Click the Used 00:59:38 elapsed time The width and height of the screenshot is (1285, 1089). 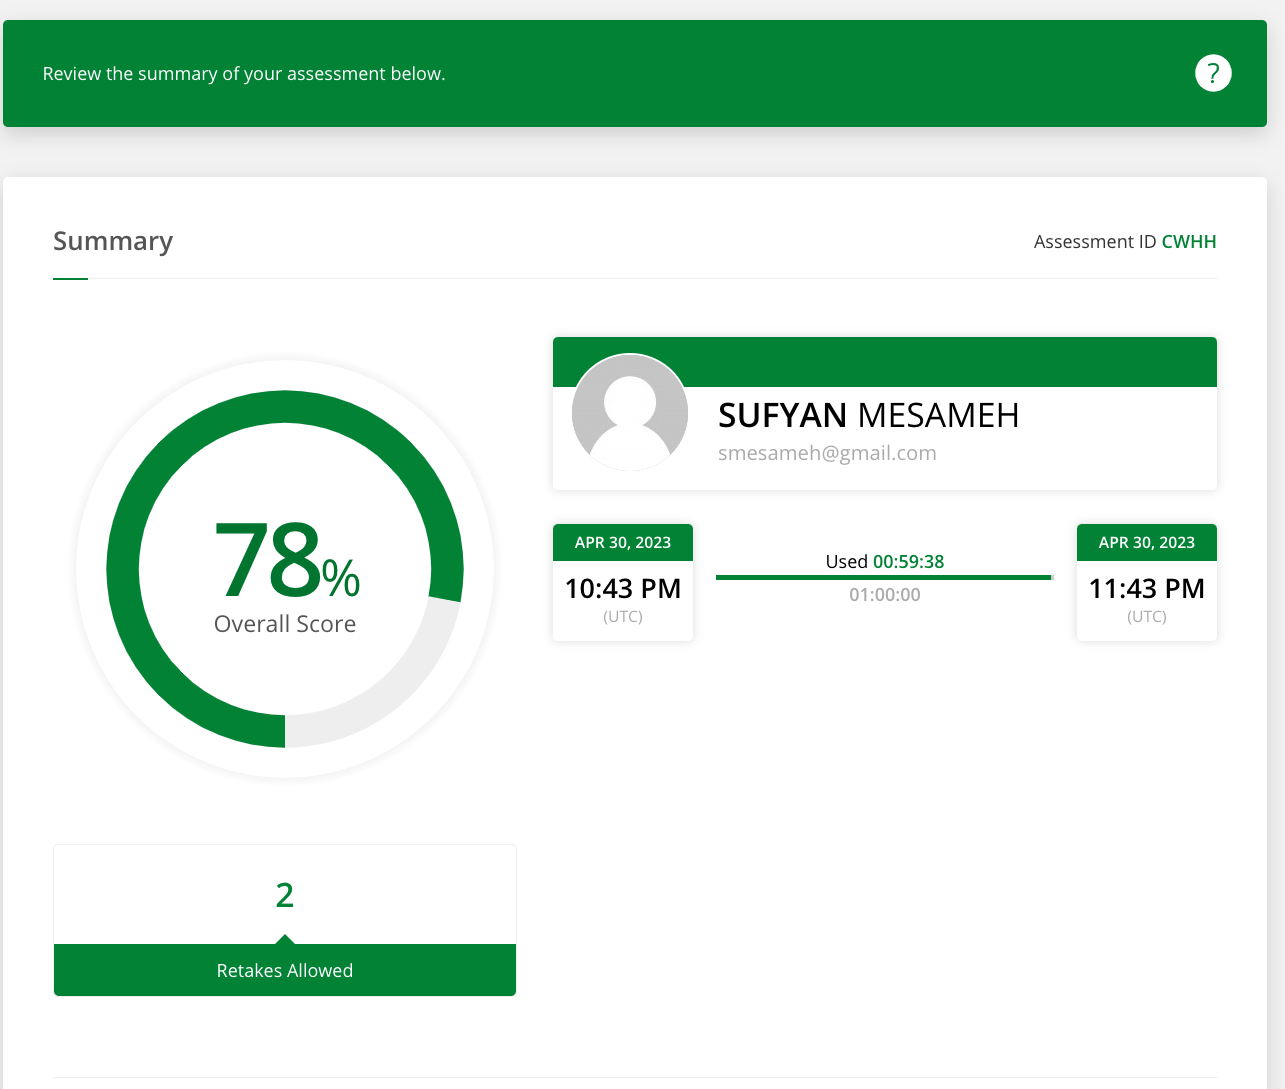[x=884, y=561]
